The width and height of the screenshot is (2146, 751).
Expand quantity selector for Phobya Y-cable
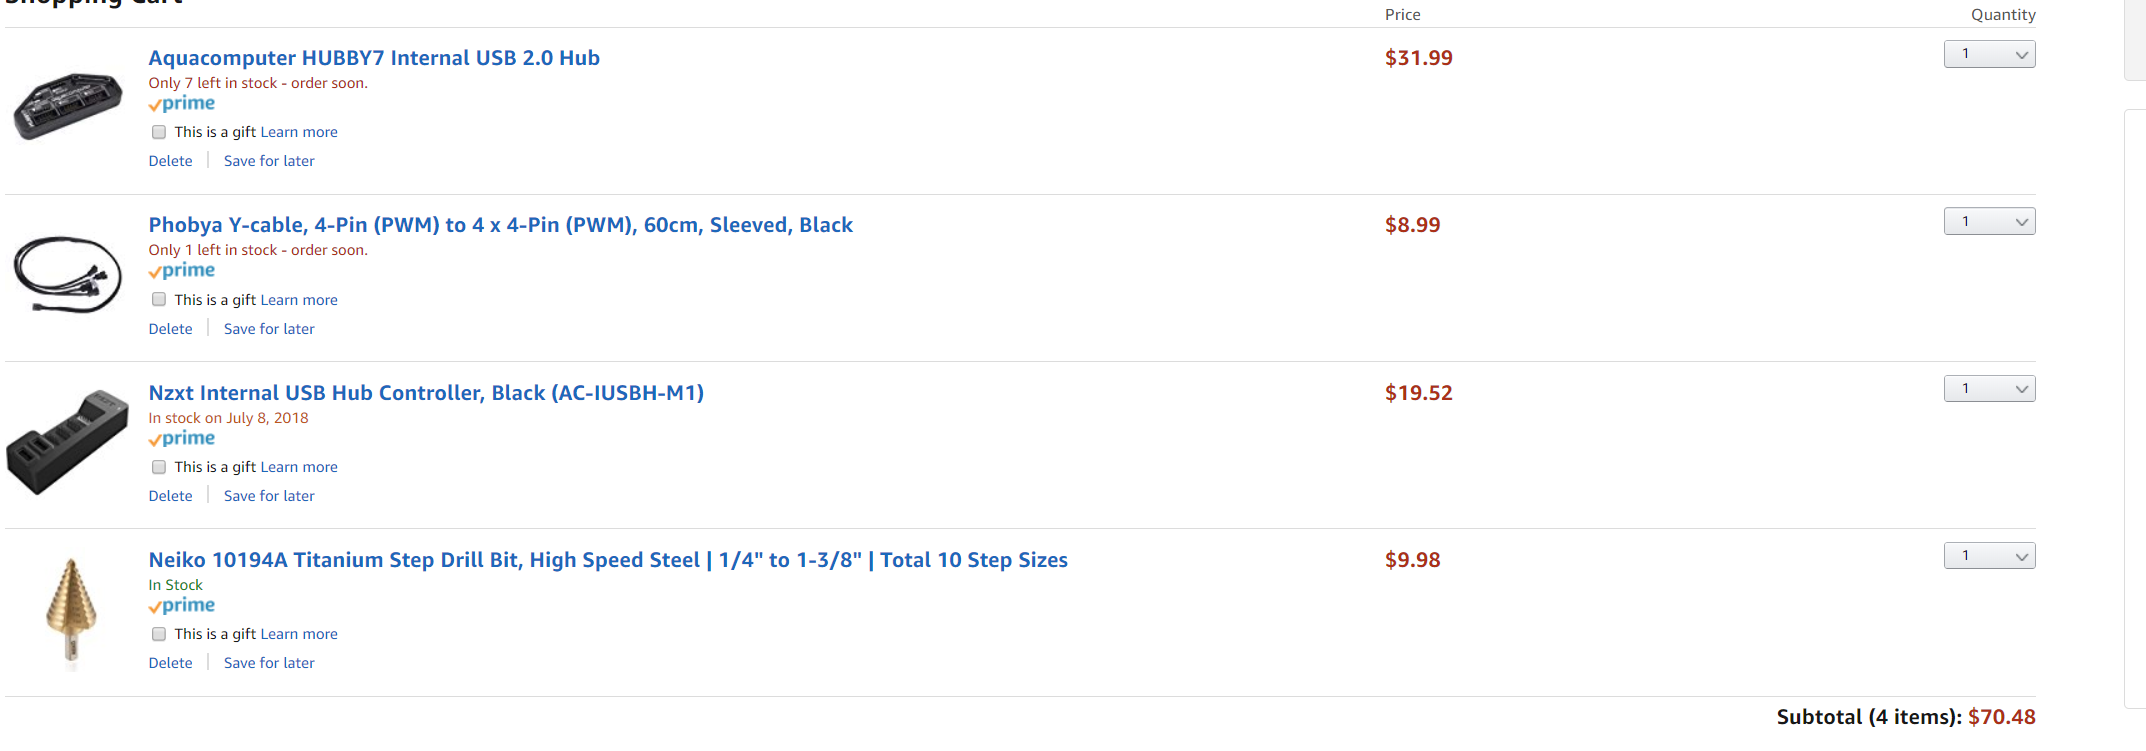point(1989,221)
